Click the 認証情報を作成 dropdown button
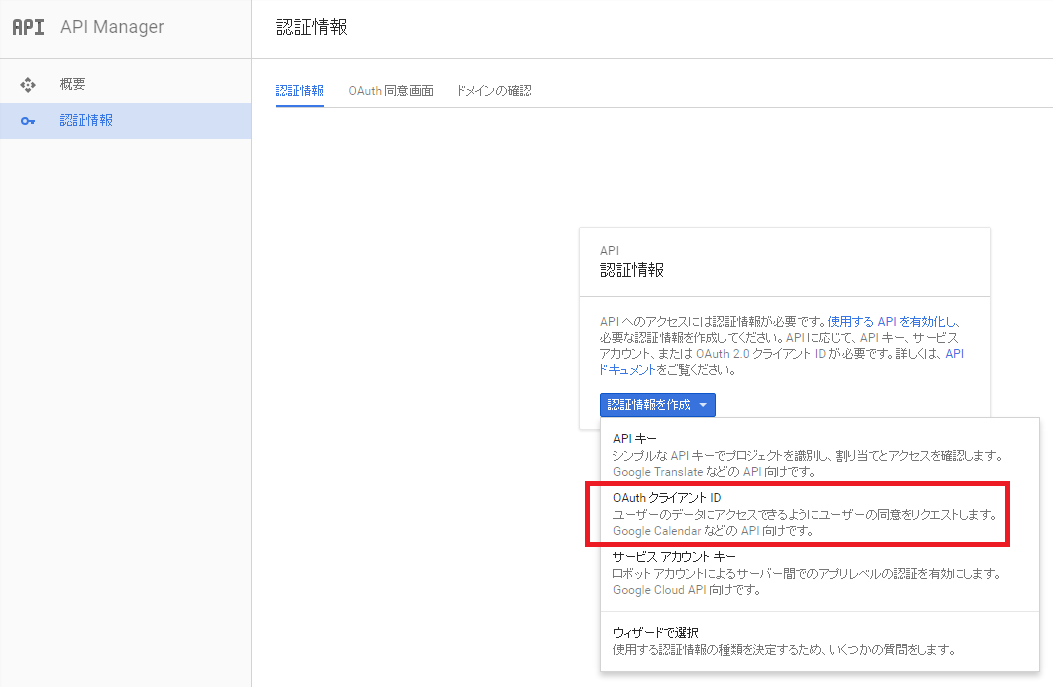The height and width of the screenshot is (687, 1053). [x=657, y=405]
